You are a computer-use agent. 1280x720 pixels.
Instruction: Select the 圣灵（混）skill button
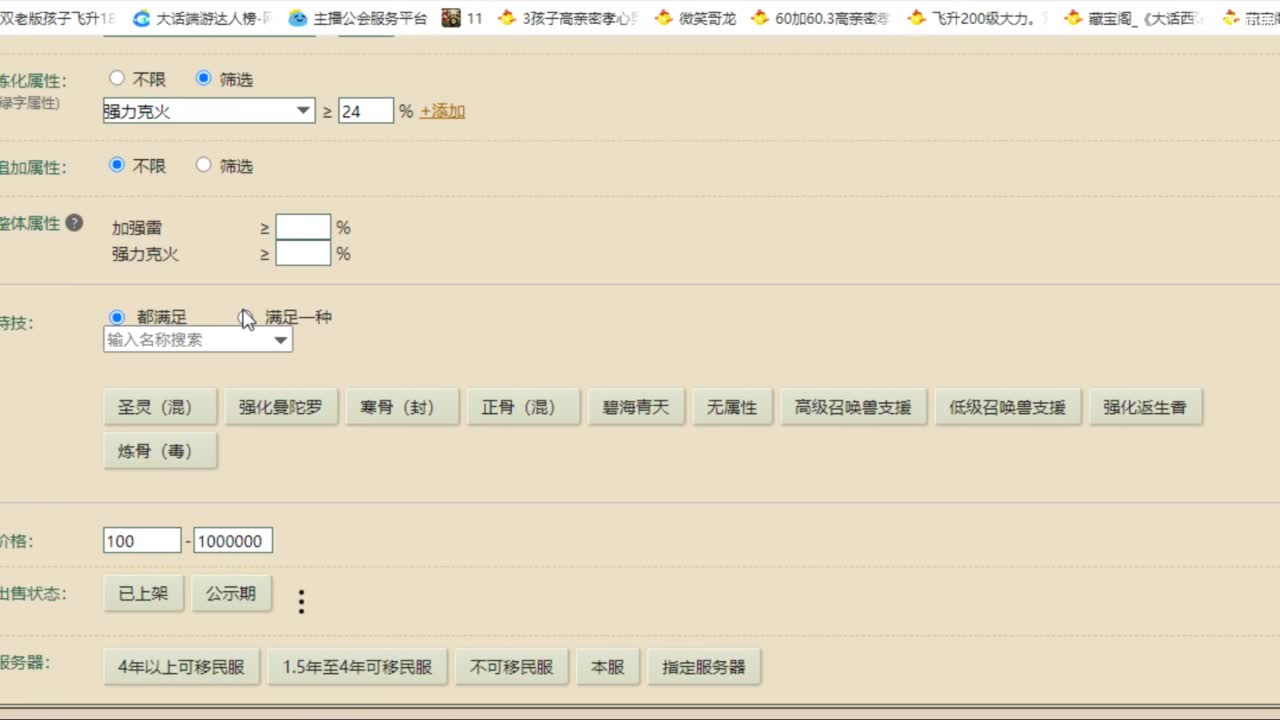161,407
